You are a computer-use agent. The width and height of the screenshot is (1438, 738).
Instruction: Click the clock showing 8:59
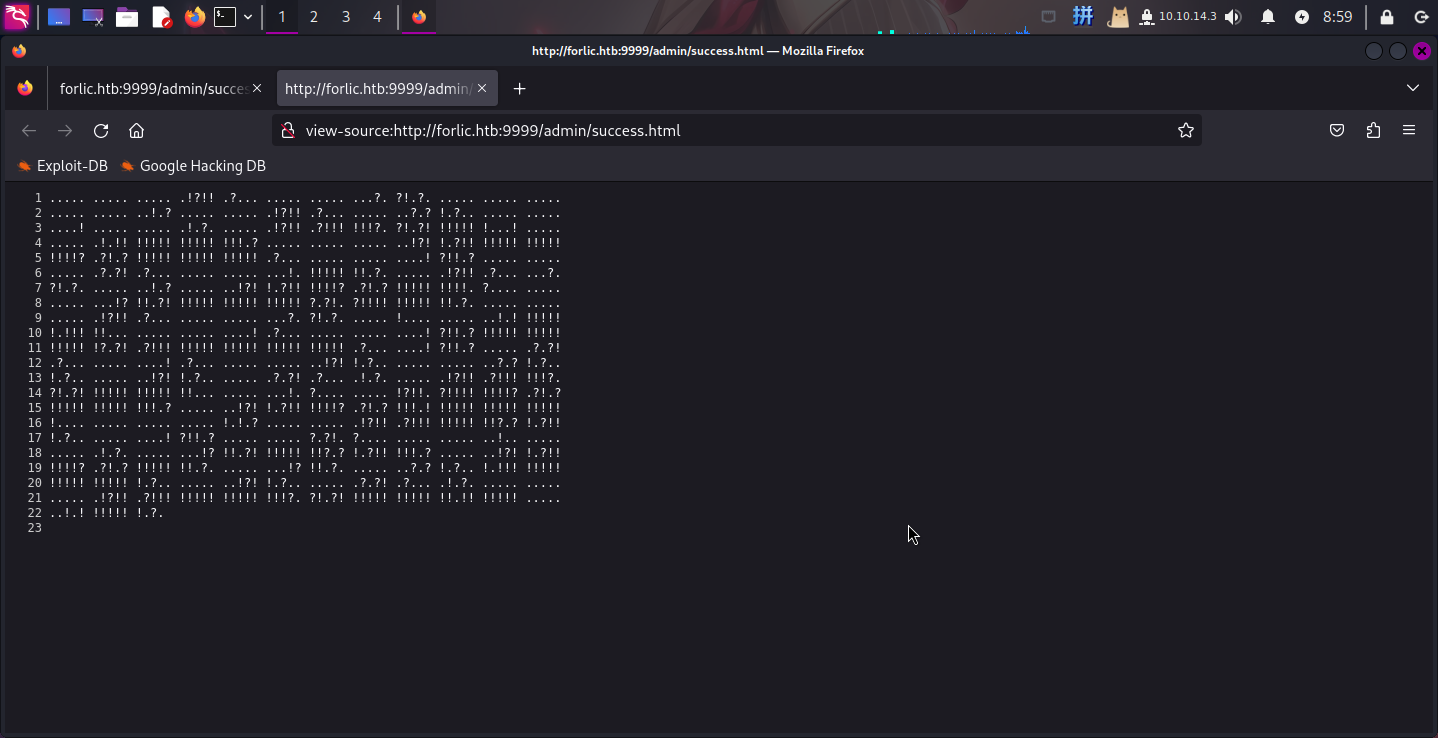(1338, 17)
